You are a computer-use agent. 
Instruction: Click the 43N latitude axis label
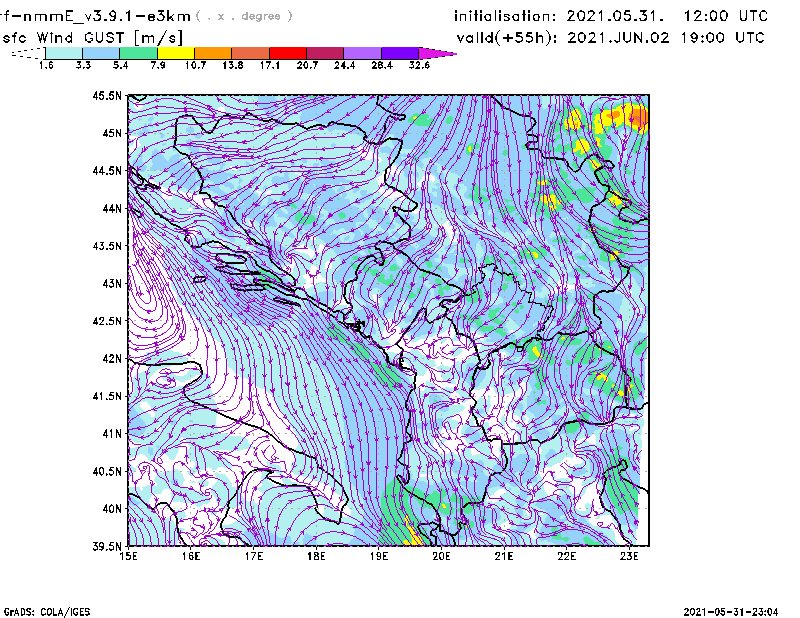click(x=112, y=283)
